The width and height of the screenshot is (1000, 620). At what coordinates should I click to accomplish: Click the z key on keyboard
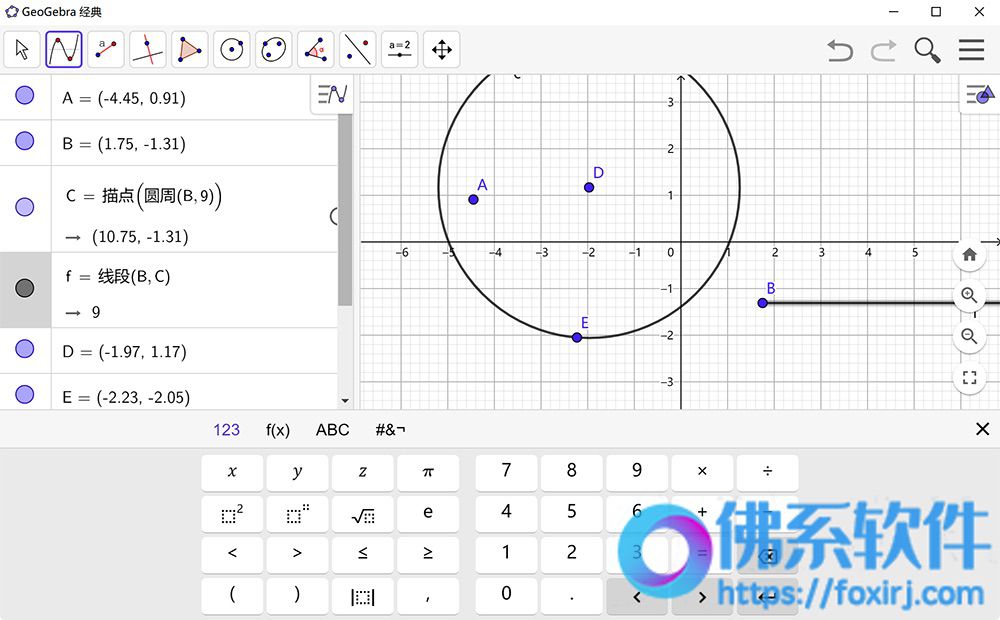(363, 472)
